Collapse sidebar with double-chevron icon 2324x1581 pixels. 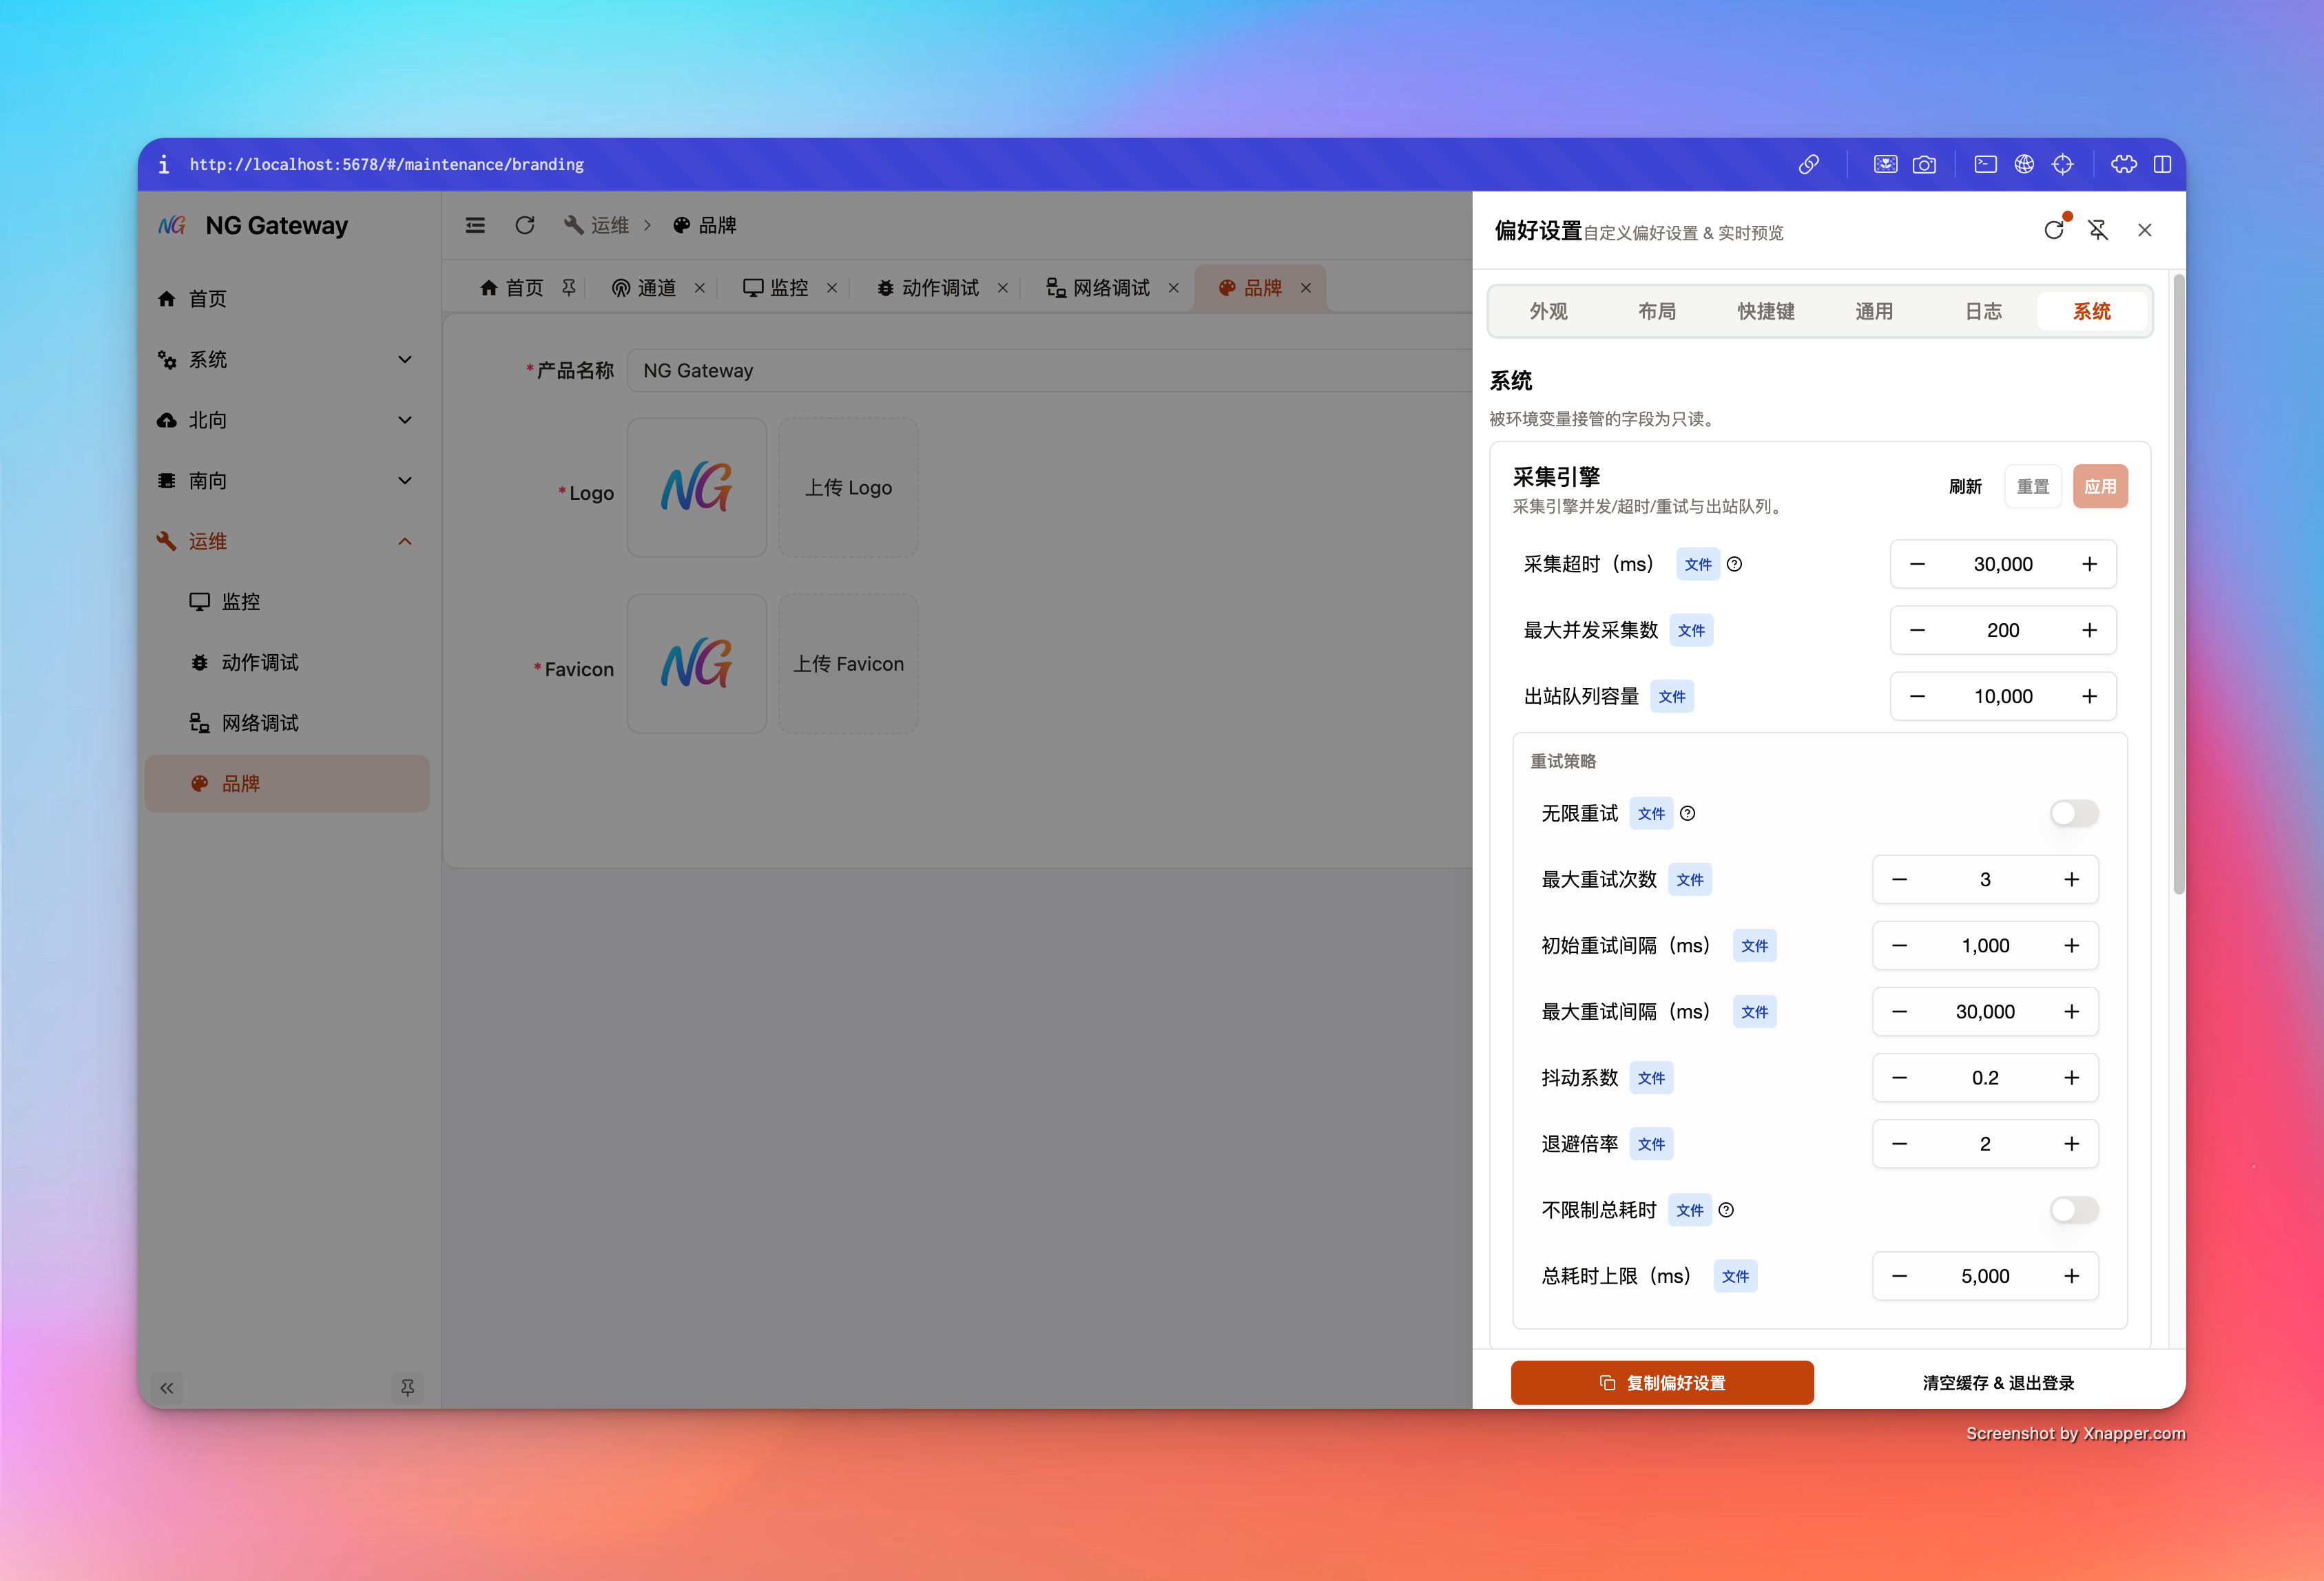pos(167,1387)
